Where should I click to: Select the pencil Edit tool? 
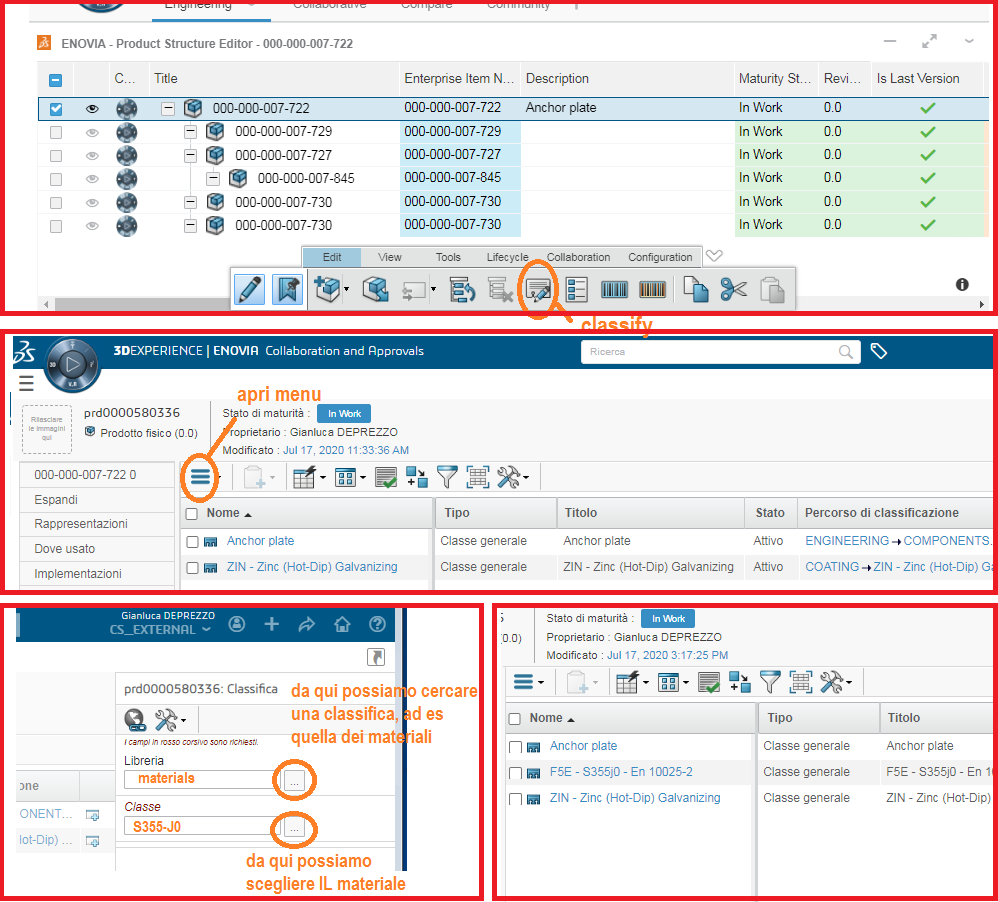[250, 290]
